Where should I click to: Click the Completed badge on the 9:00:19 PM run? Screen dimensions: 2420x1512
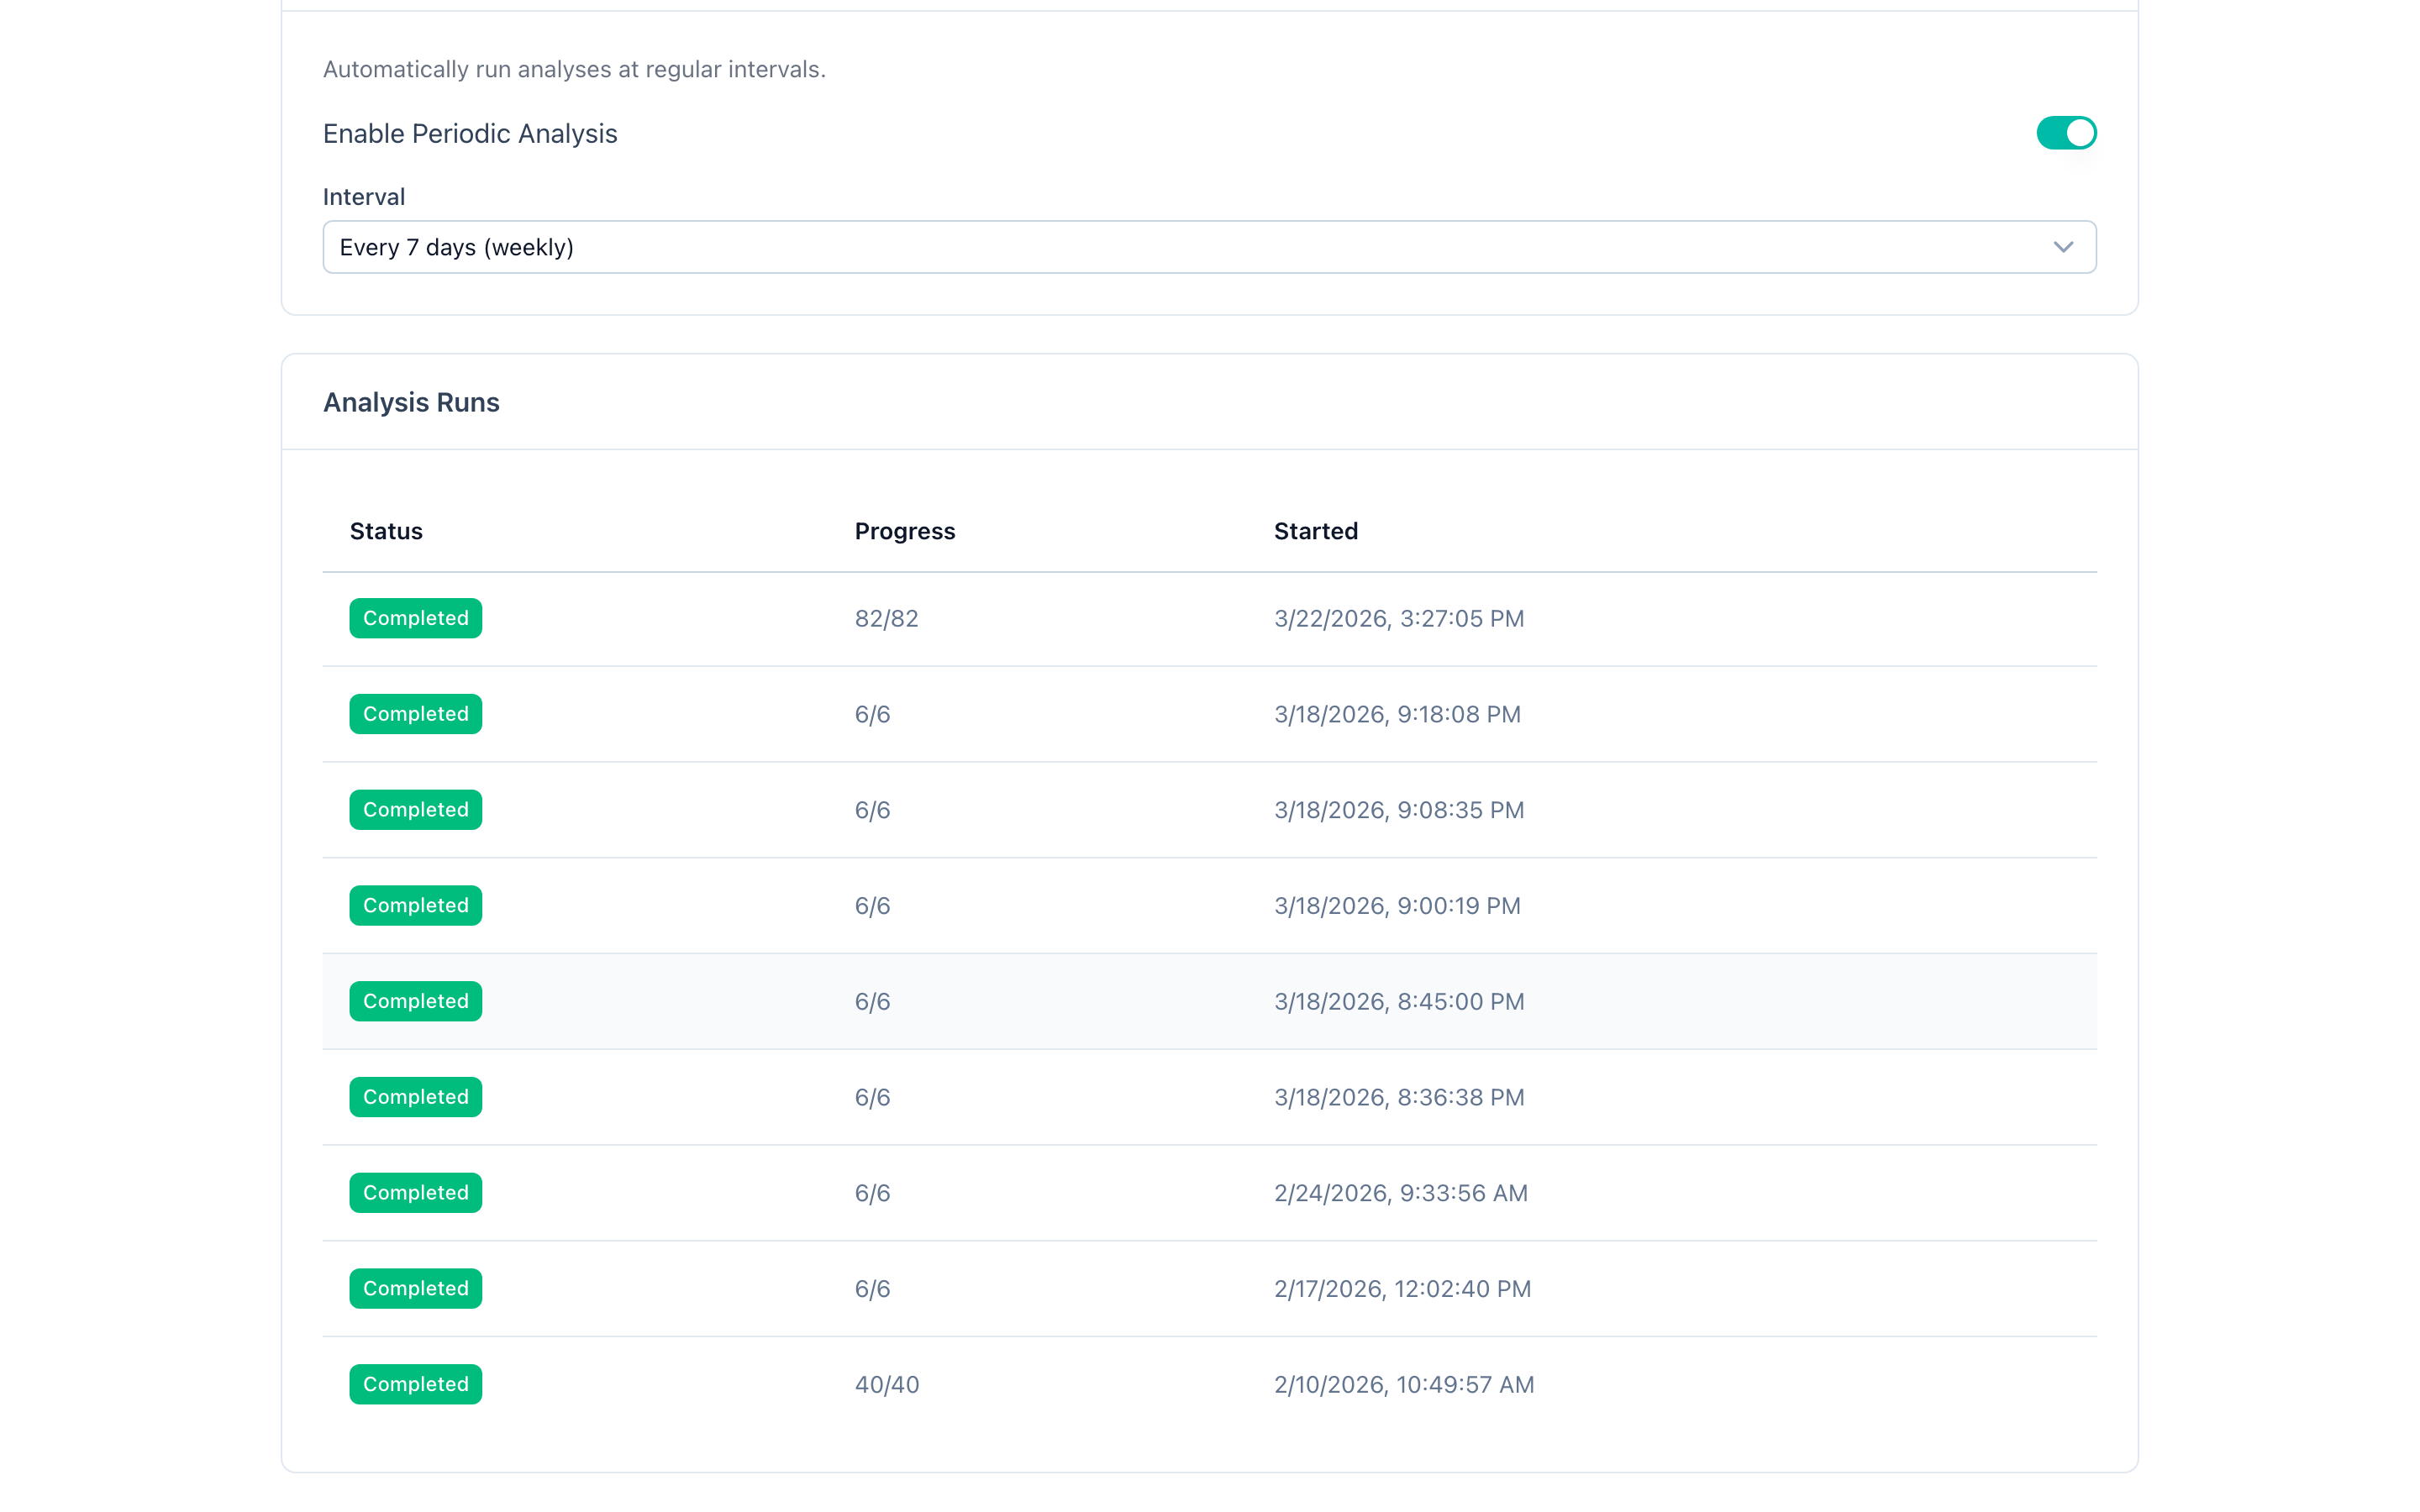(415, 905)
